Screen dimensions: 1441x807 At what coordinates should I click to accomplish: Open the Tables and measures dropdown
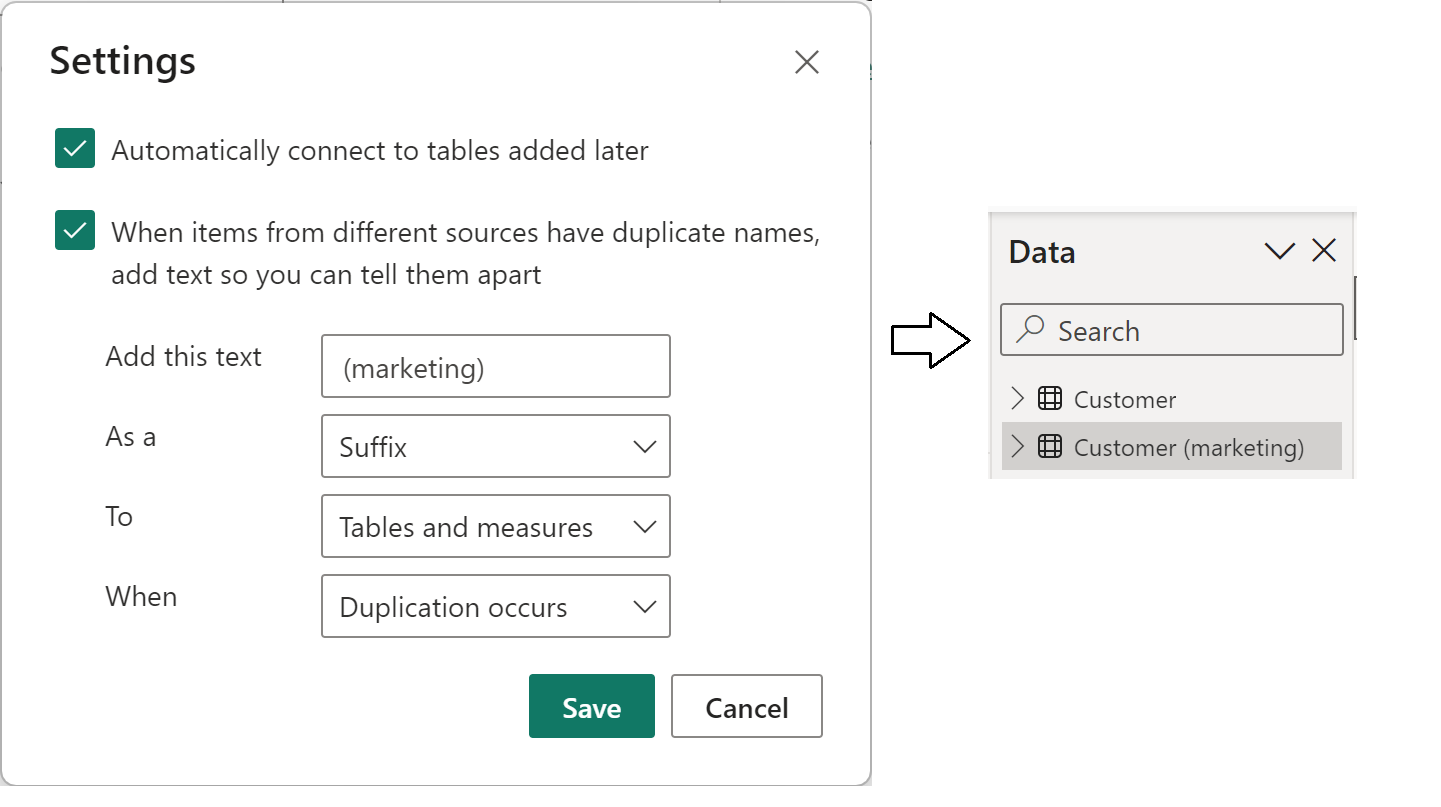[495, 527]
